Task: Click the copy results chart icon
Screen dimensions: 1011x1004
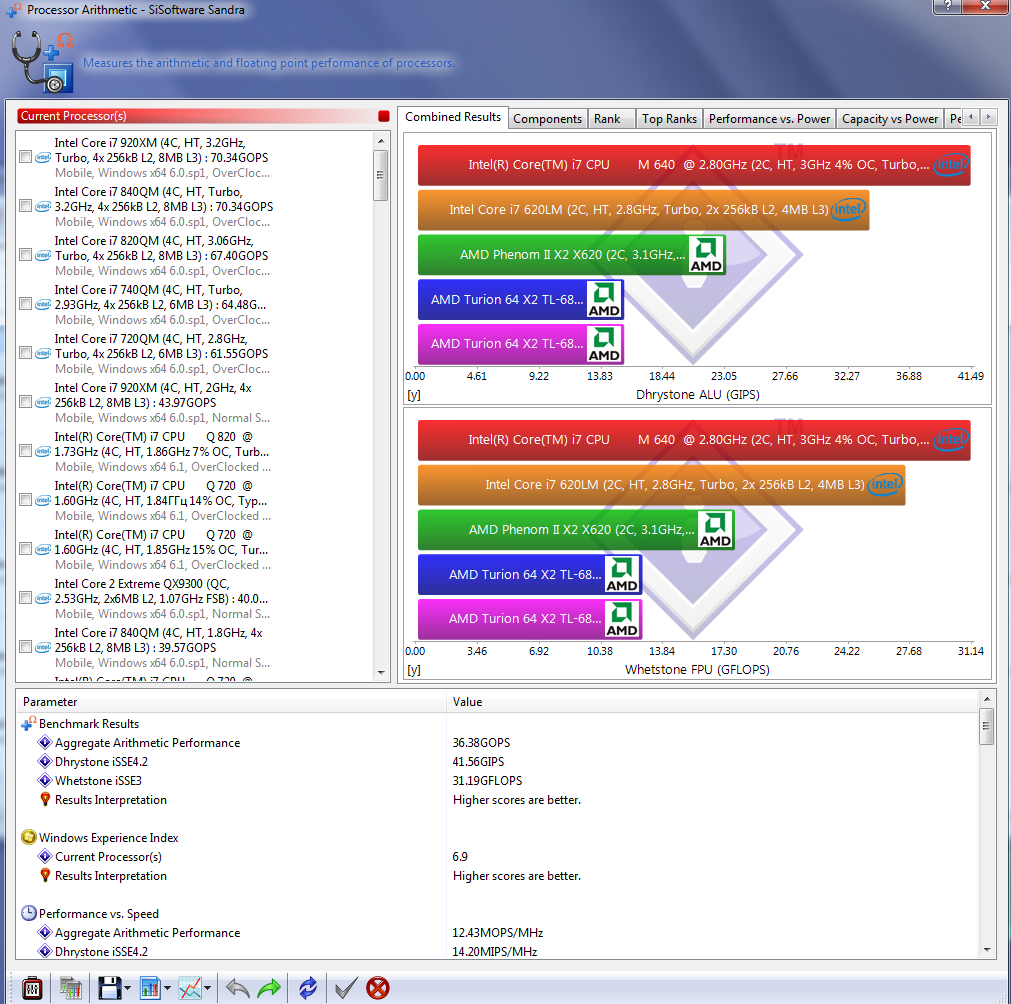Action: click(70, 987)
